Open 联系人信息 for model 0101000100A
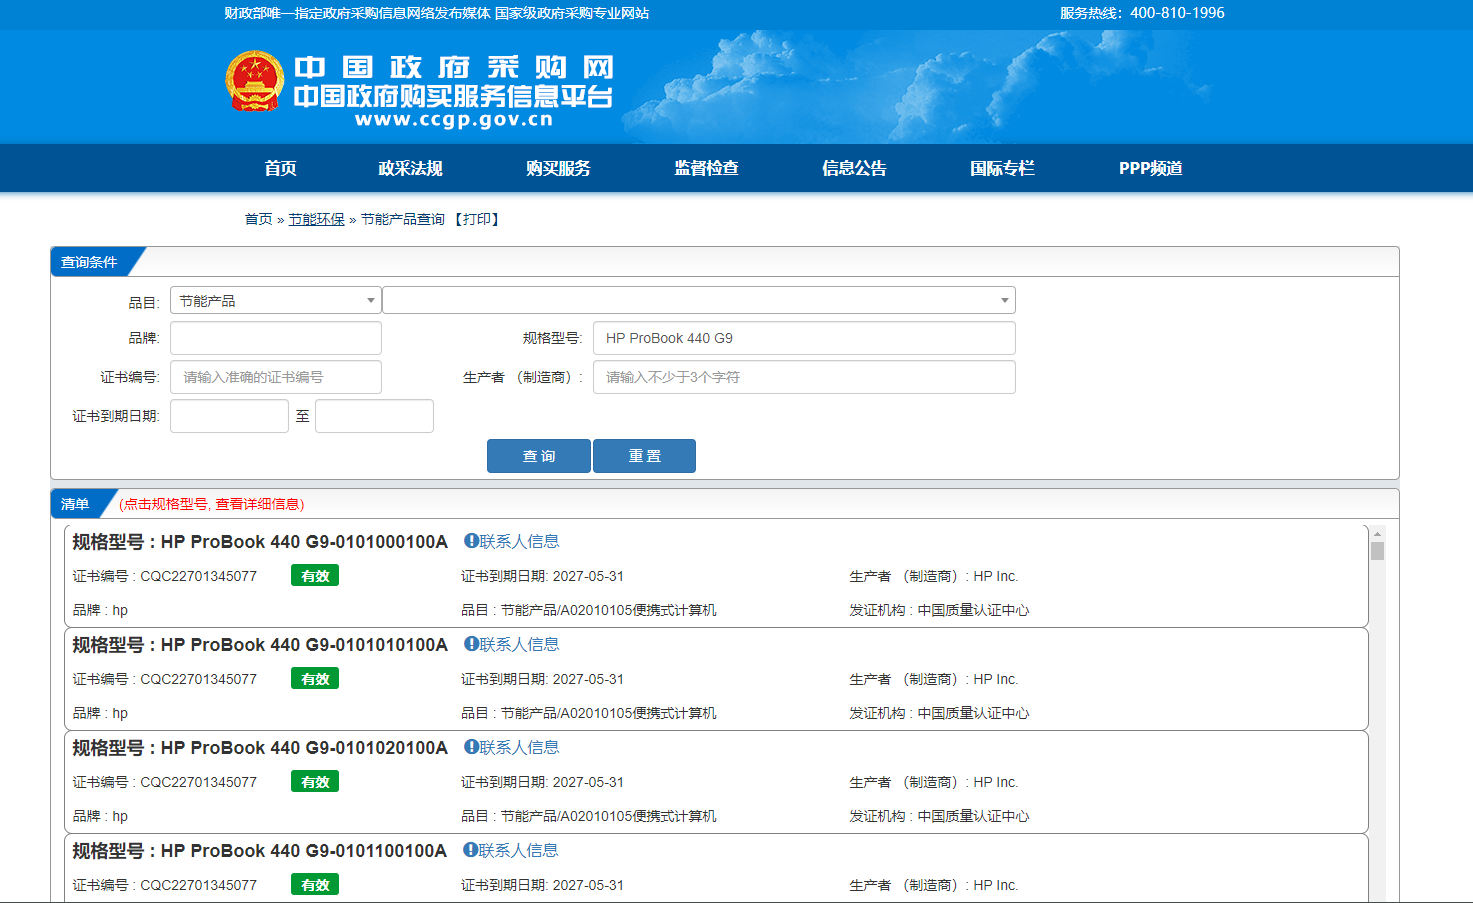1473x903 pixels. click(519, 541)
